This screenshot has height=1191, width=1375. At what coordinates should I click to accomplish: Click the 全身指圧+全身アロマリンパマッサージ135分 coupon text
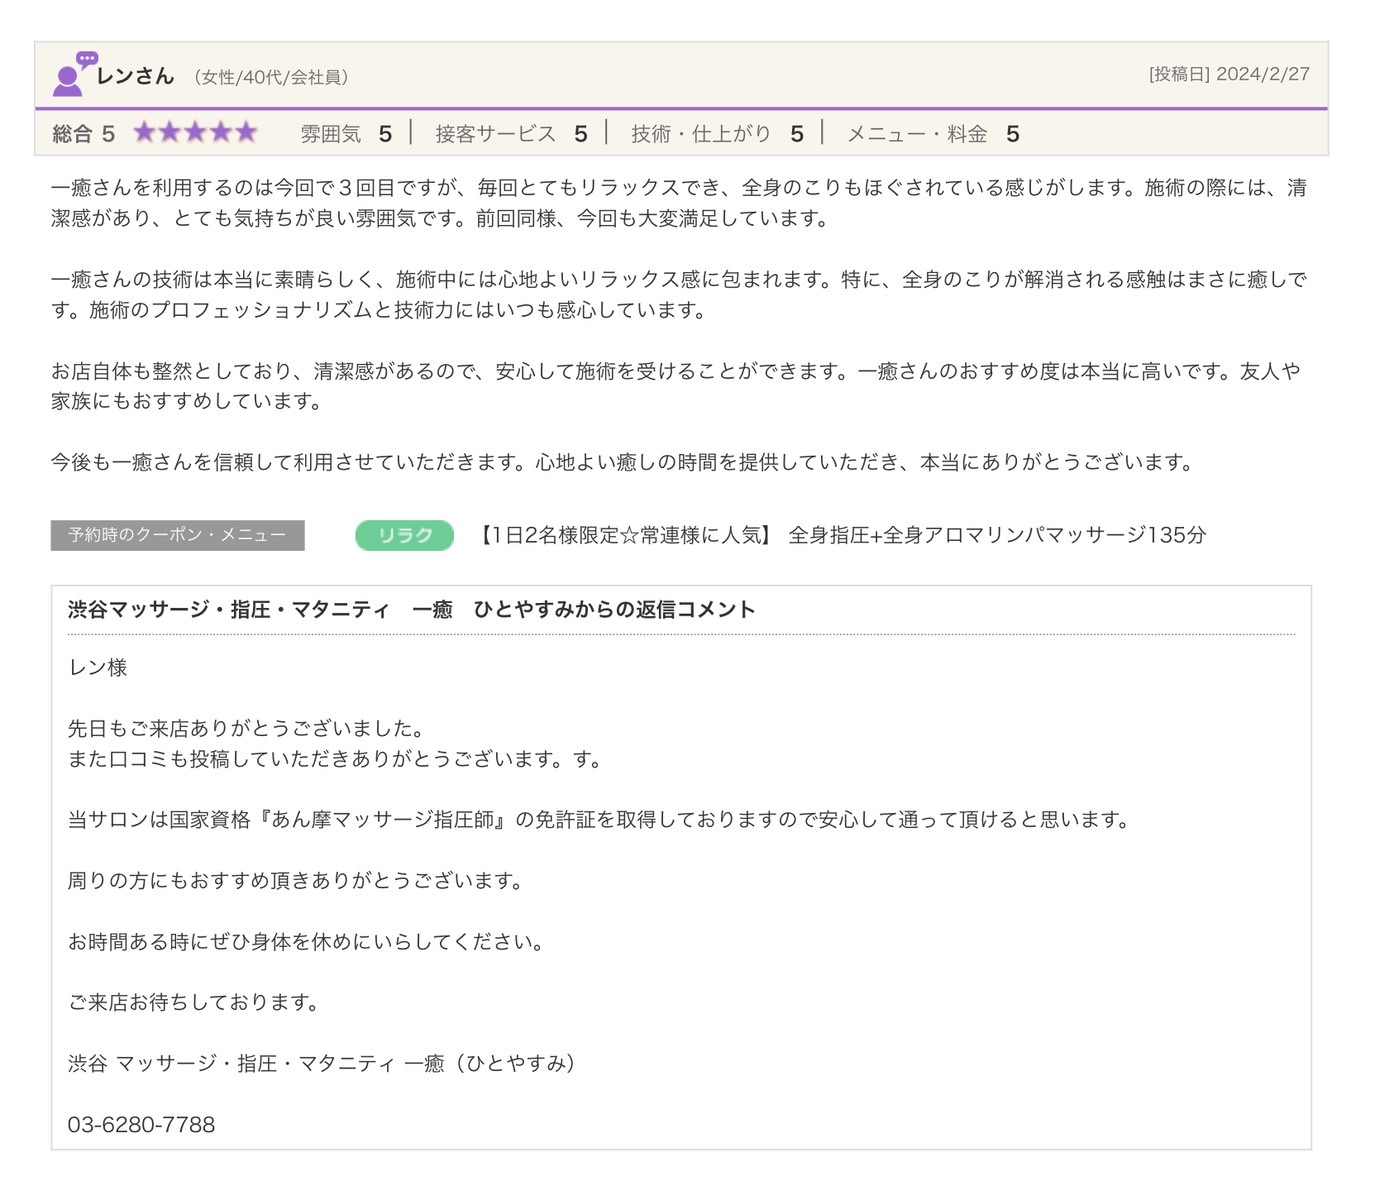tap(997, 535)
